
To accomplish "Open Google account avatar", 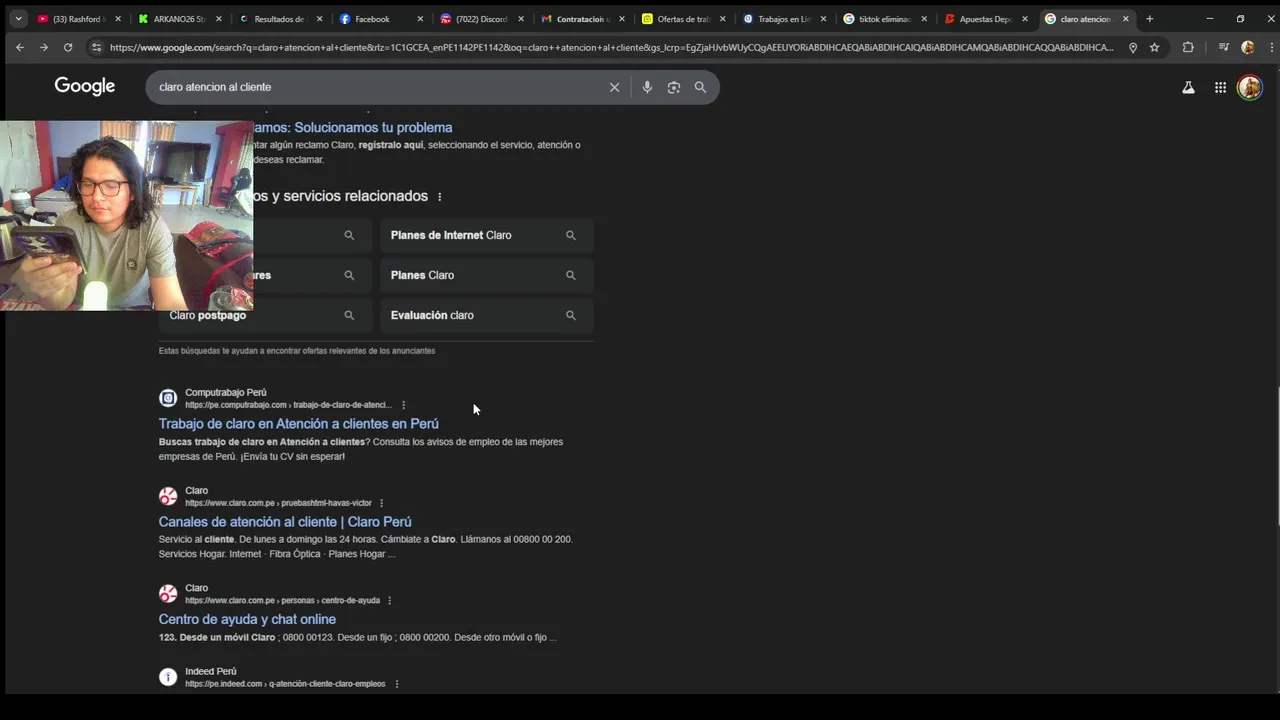I will pyautogui.click(x=1249, y=87).
